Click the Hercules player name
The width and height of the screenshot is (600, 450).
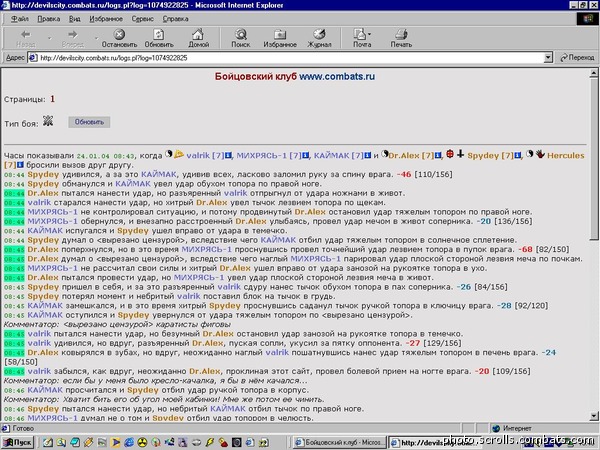pyautogui.click(x=566, y=155)
